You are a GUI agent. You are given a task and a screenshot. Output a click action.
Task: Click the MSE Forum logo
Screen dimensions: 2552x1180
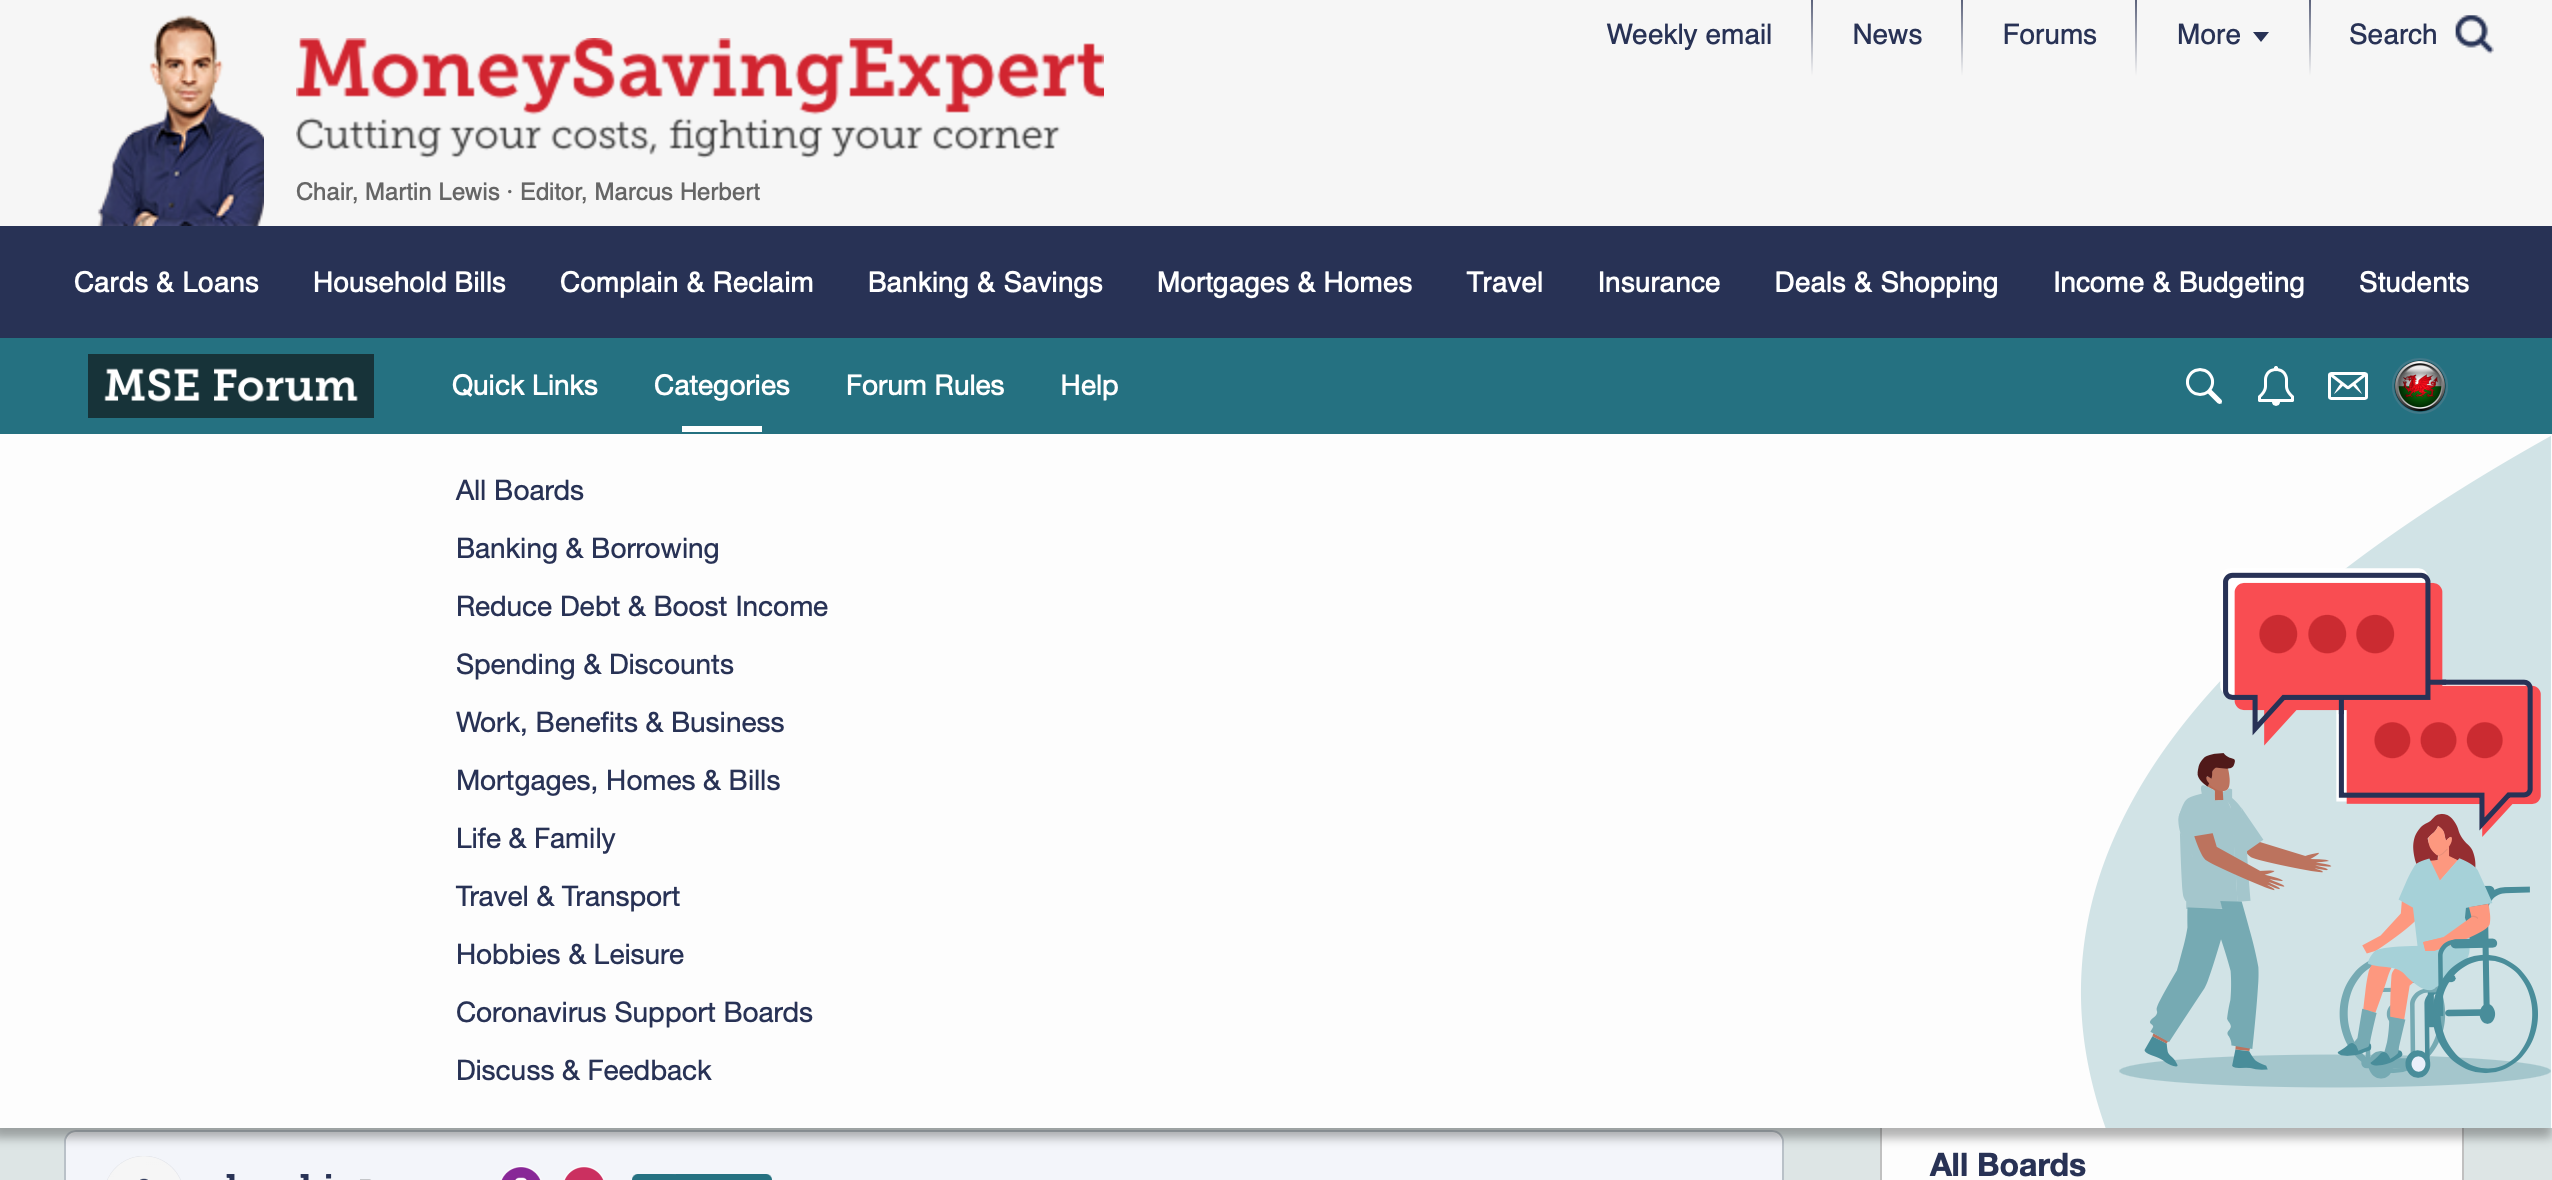(x=231, y=386)
